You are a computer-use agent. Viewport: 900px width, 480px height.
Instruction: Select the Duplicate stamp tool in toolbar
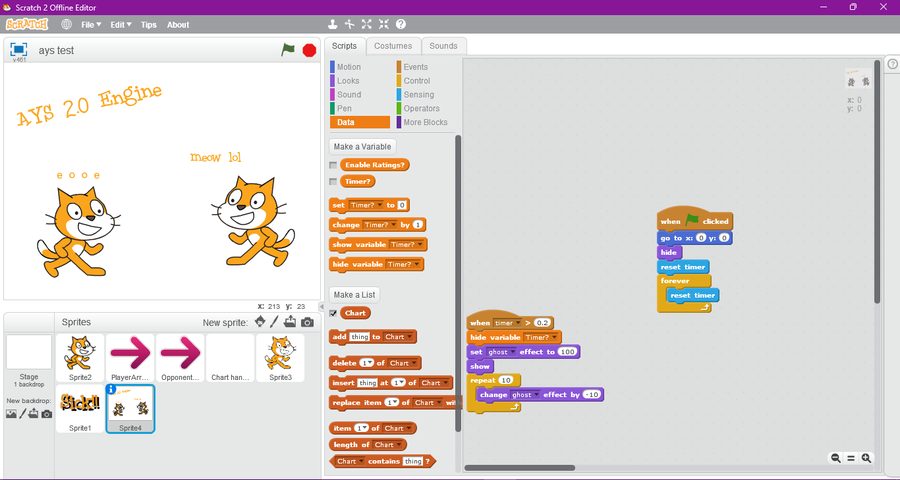[x=332, y=24]
